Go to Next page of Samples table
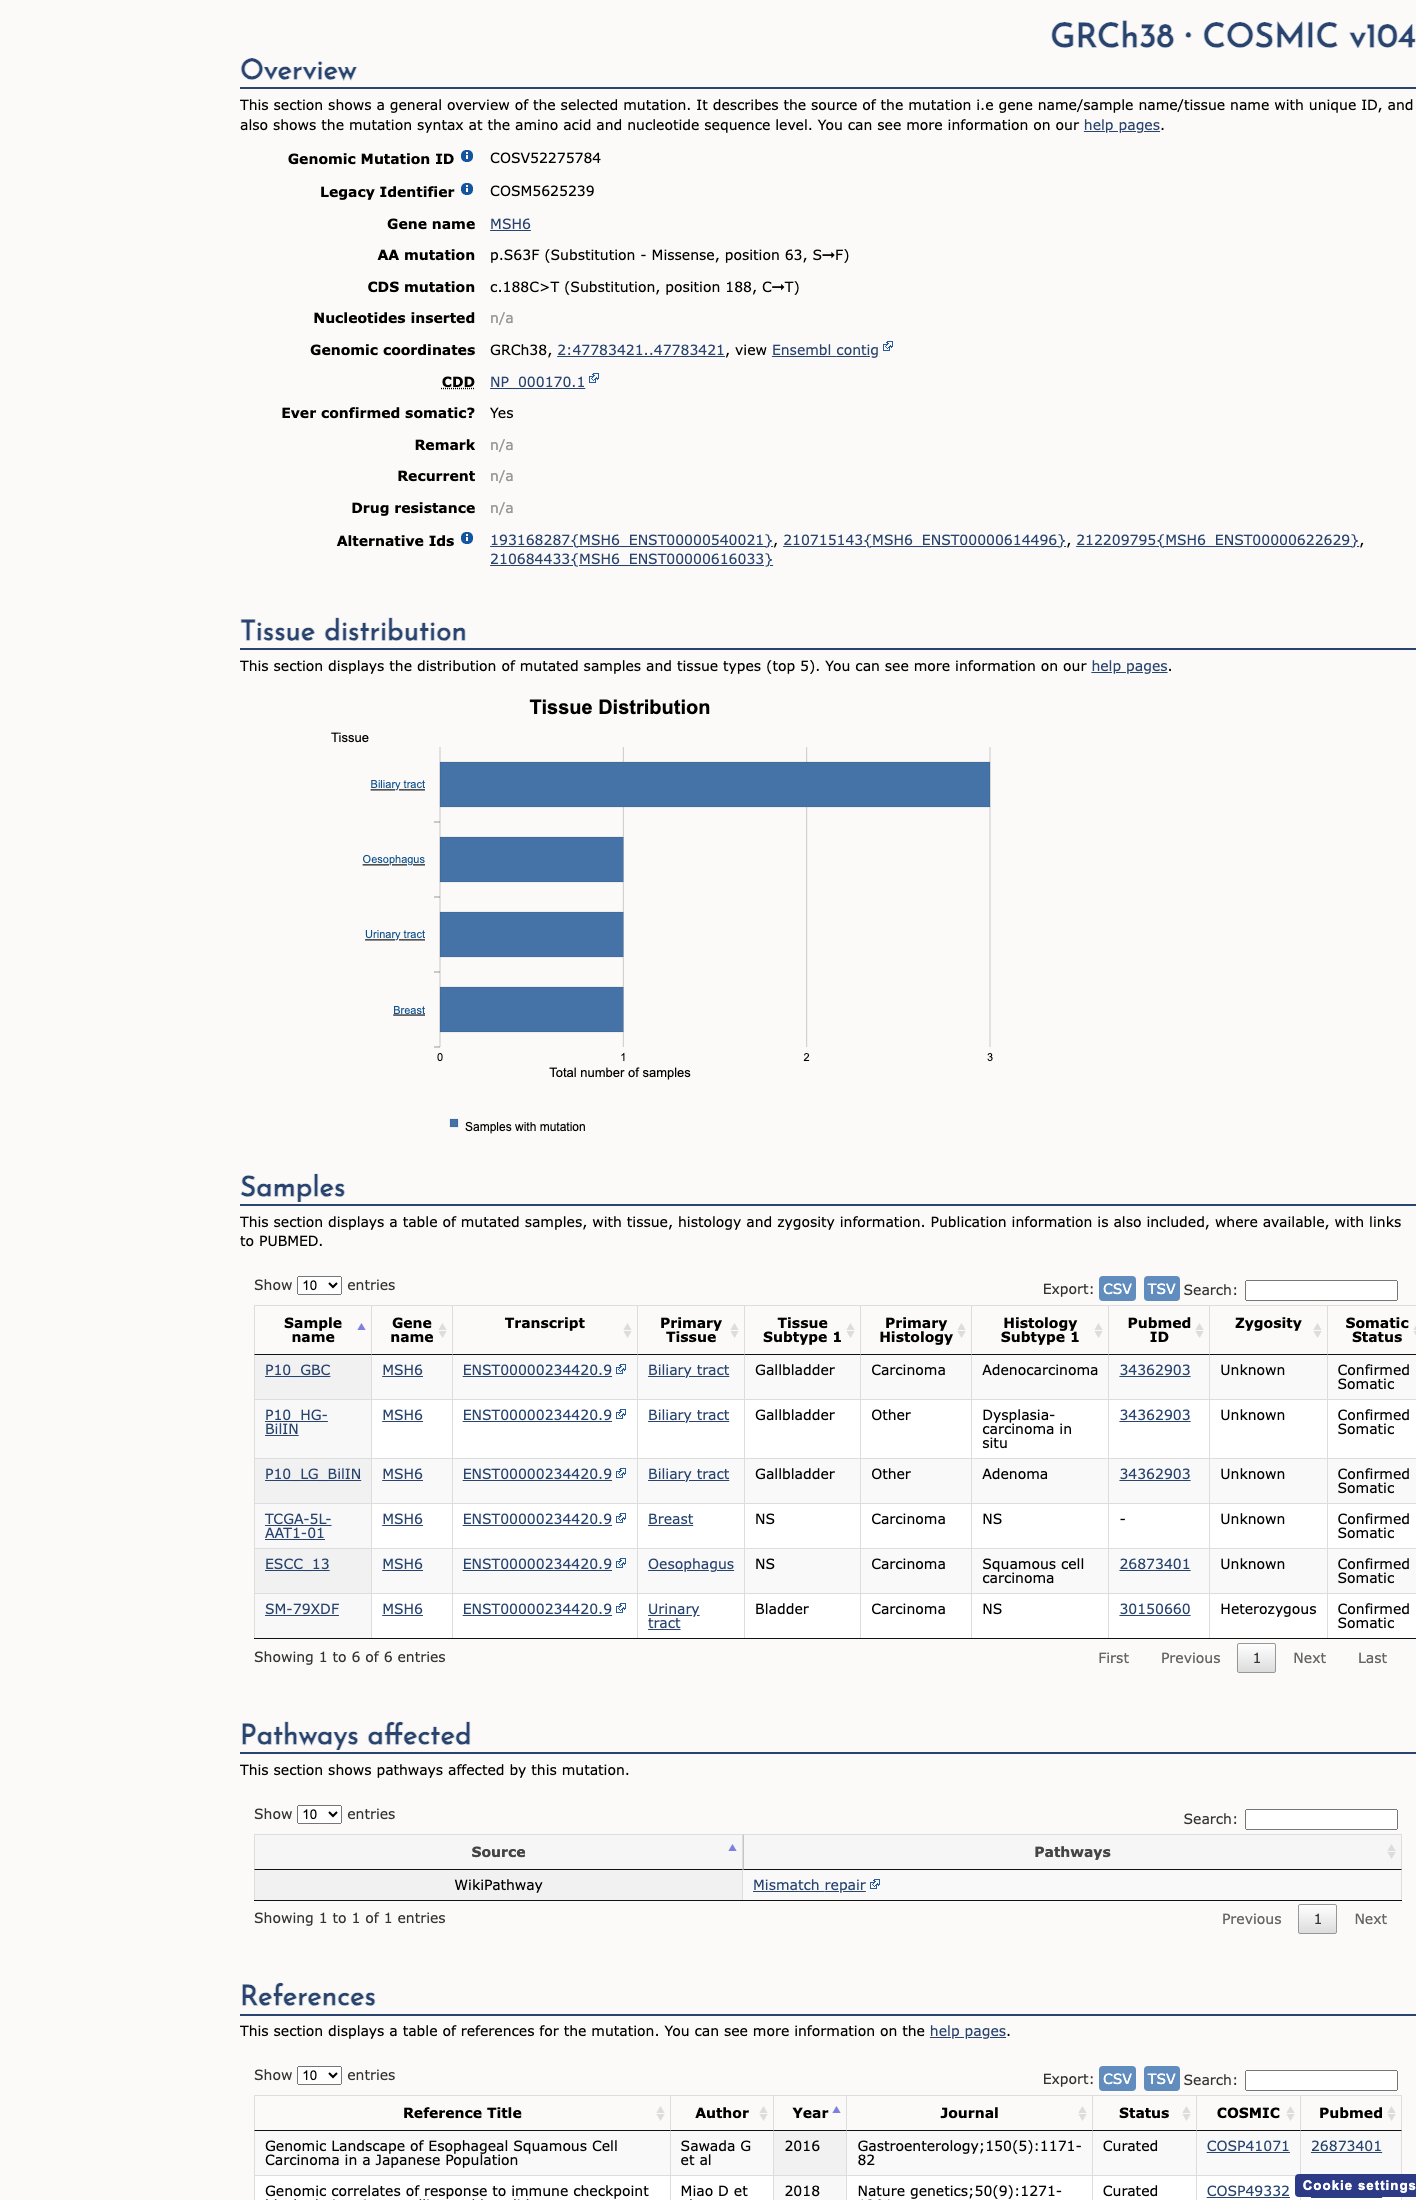The image size is (1416, 2200). [1309, 1658]
